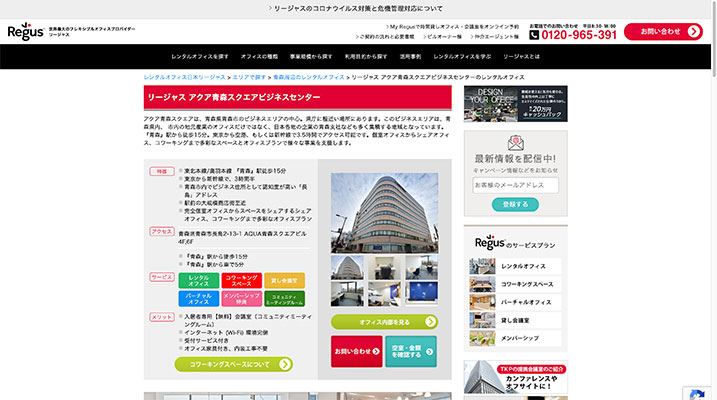
Task: Click the arrow icon on header お問い合わせ button
Action: pyautogui.click(x=693, y=32)
